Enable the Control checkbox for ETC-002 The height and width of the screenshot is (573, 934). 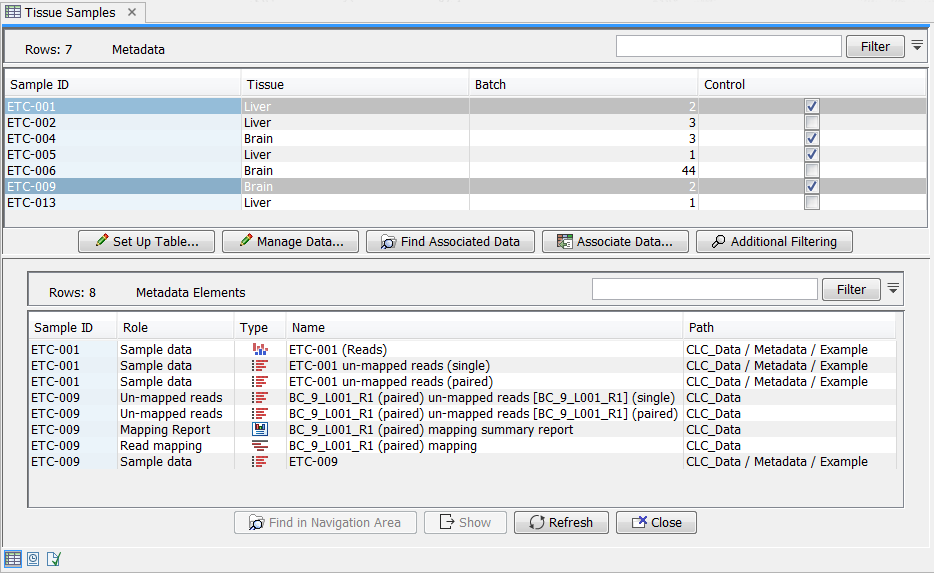click(812, 122)
